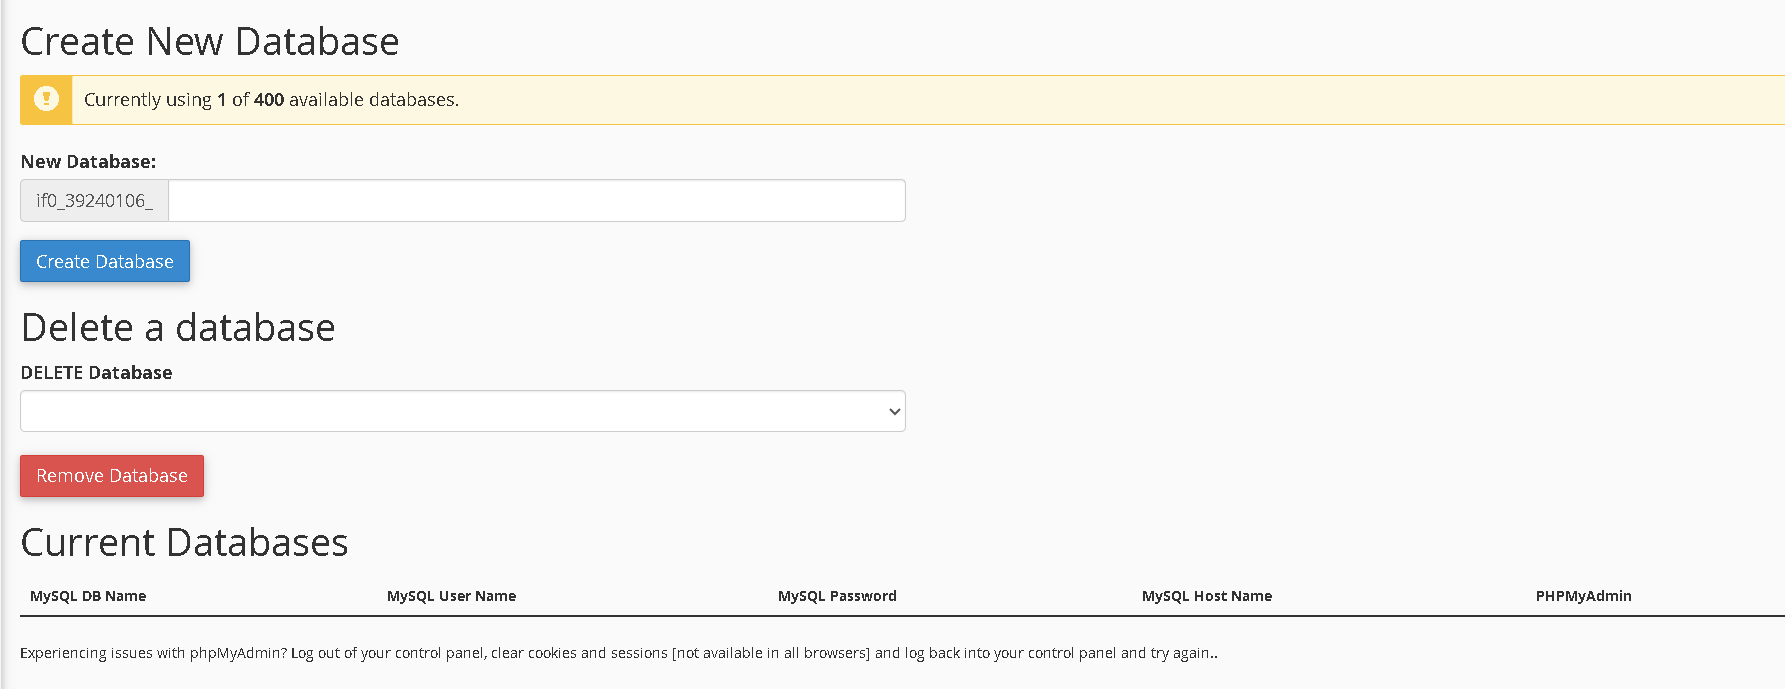Click the 'Currently using 1 of 400' alert text
This screenshot has height=689, width=1785.
272,100
